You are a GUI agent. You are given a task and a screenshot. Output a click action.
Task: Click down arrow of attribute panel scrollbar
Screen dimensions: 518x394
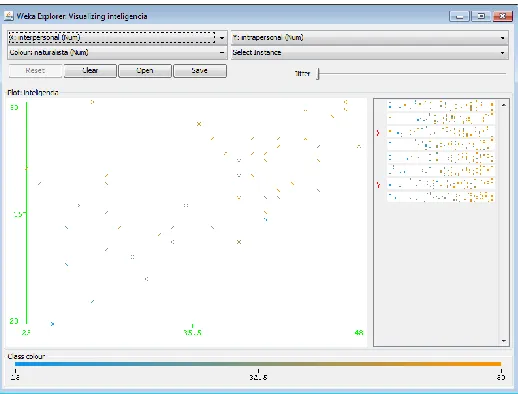(504, 341)
